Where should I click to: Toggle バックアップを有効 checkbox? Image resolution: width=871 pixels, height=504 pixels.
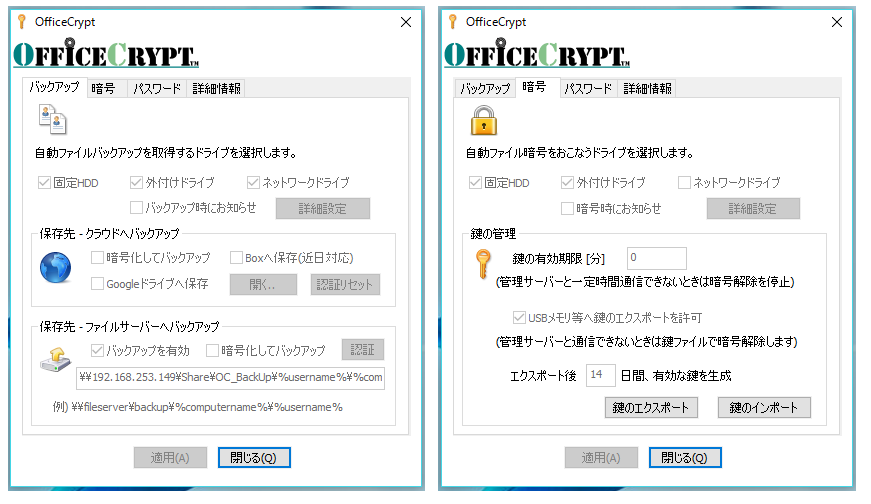click(97, 351)
